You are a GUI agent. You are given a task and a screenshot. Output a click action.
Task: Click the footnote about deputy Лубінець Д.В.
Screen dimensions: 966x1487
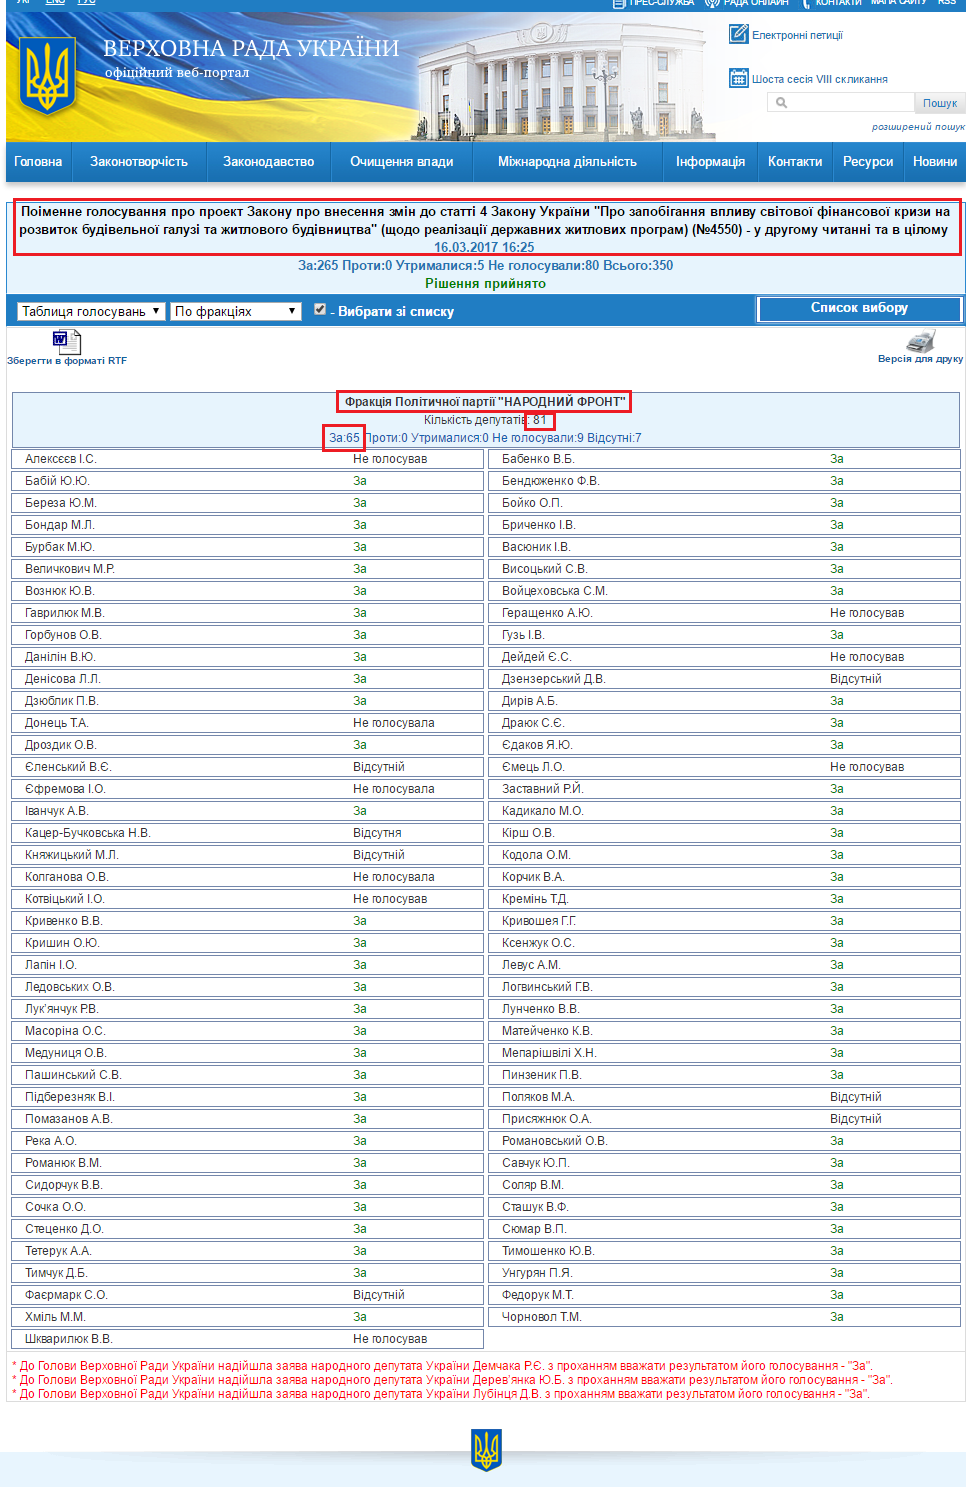(440, 1394)
